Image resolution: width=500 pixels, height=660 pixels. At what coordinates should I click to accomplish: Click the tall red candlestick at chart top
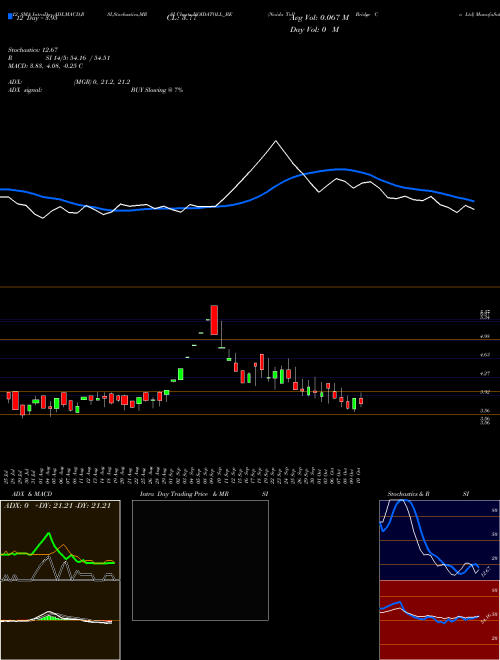214,320
